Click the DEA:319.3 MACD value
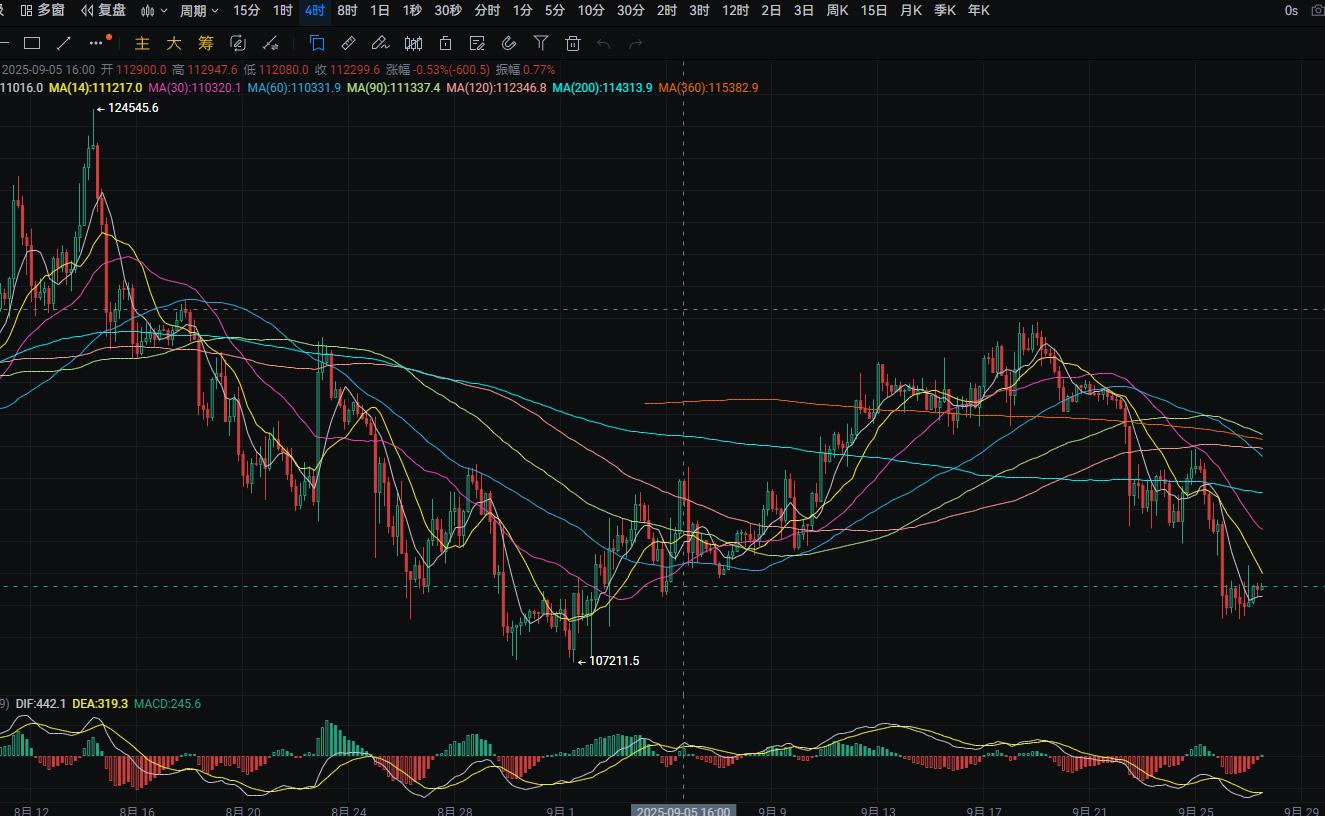This screenshot has height=816, width=1325. [100, 704]
